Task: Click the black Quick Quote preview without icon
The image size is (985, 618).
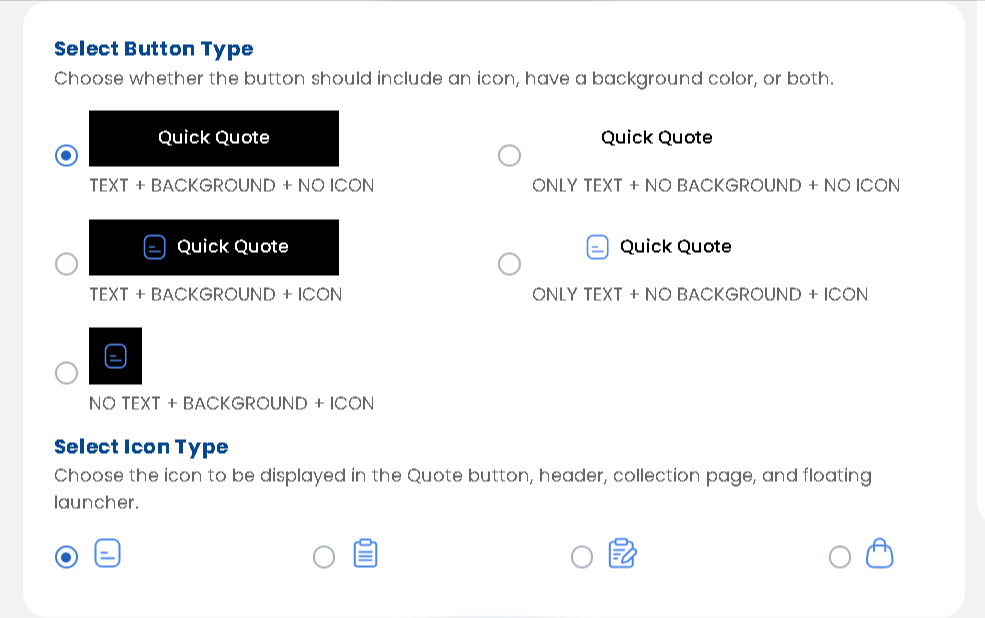Action: point(214,138)
